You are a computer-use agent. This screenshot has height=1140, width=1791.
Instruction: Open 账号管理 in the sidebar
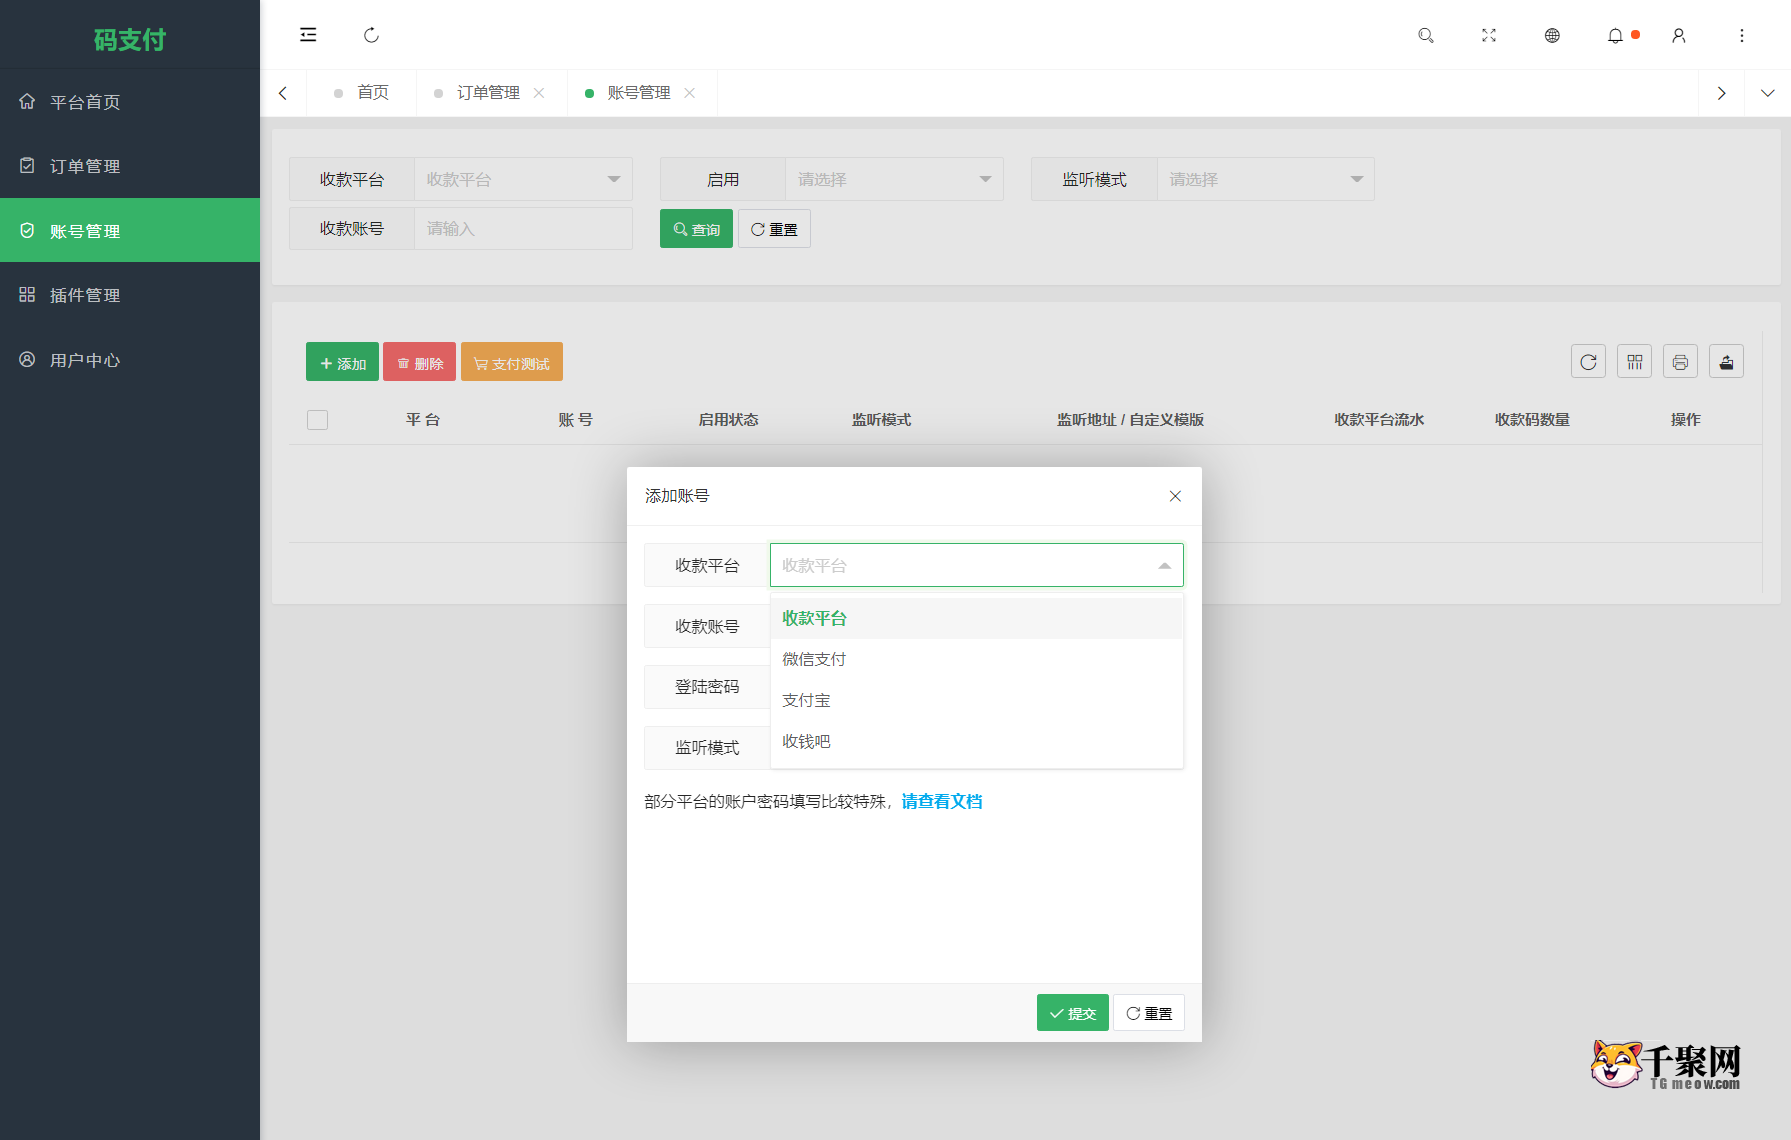[x=130, y=230]
